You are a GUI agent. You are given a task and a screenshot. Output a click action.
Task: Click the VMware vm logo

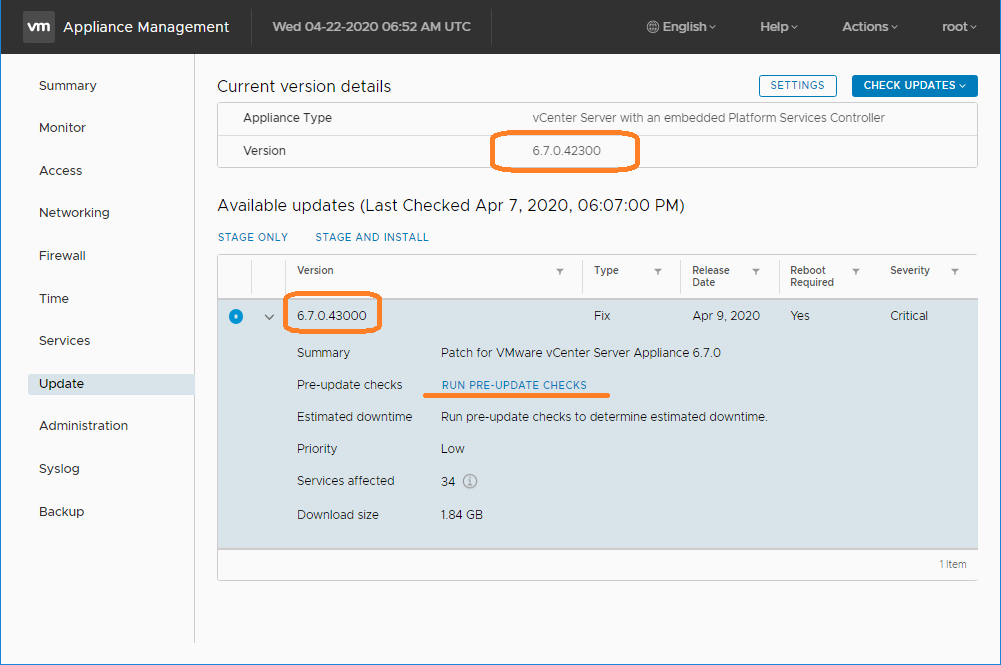pyautogui.click(x=39, y=27)
